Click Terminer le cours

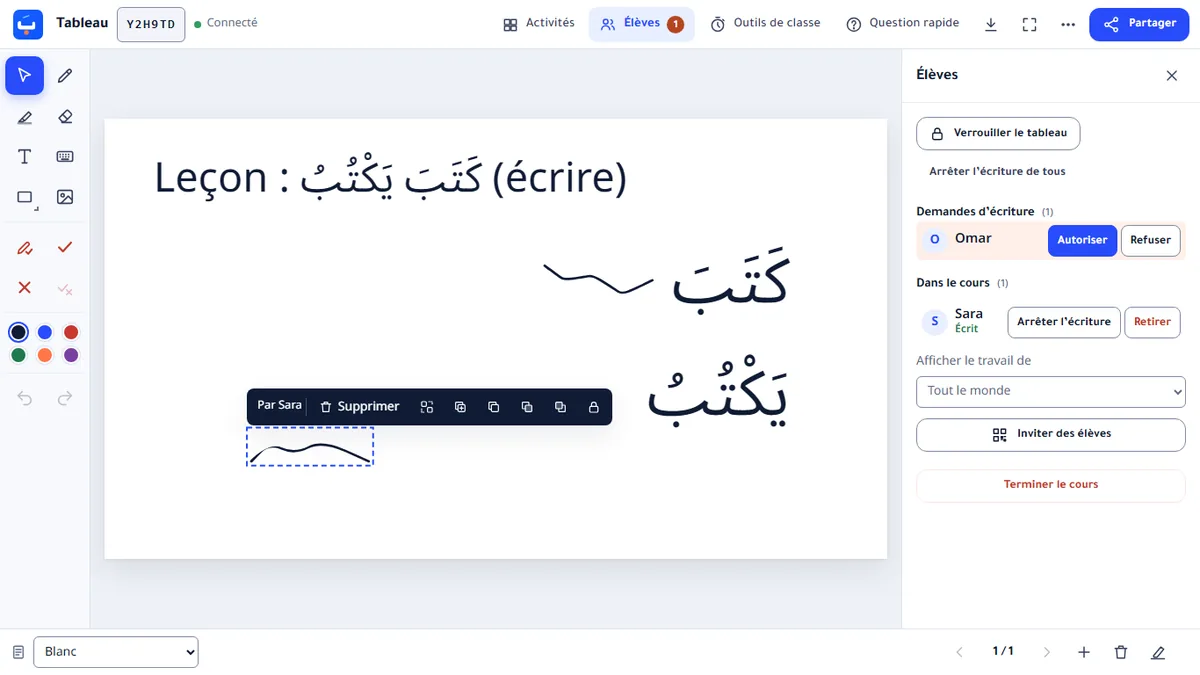point(1051,485)
